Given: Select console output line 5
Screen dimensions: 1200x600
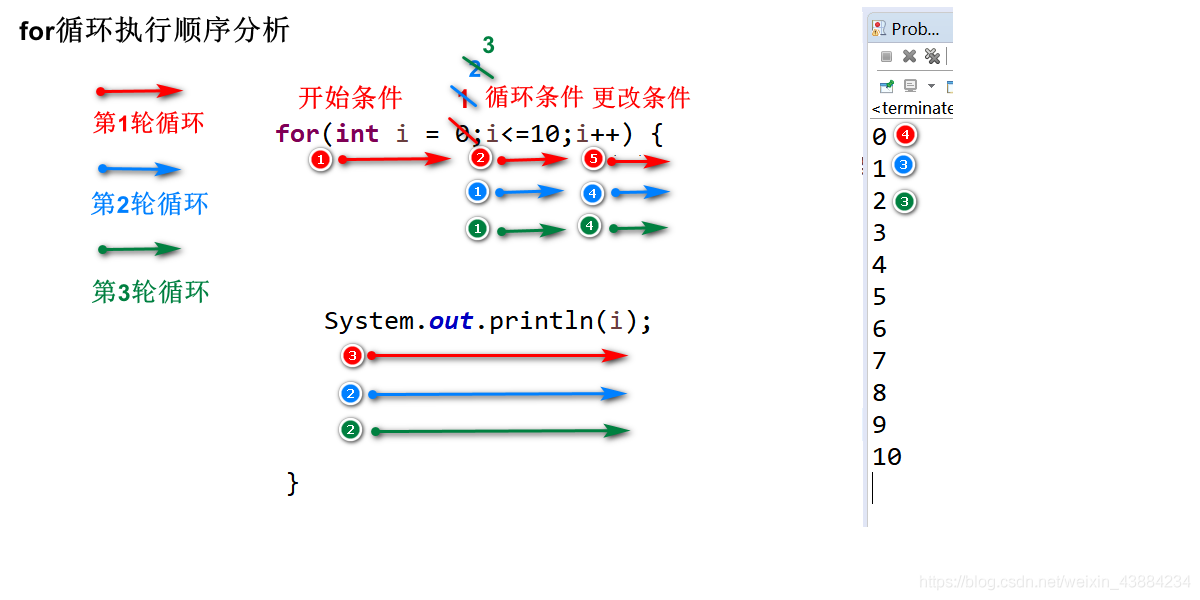Looking at the screenshot, I should 879,297.
